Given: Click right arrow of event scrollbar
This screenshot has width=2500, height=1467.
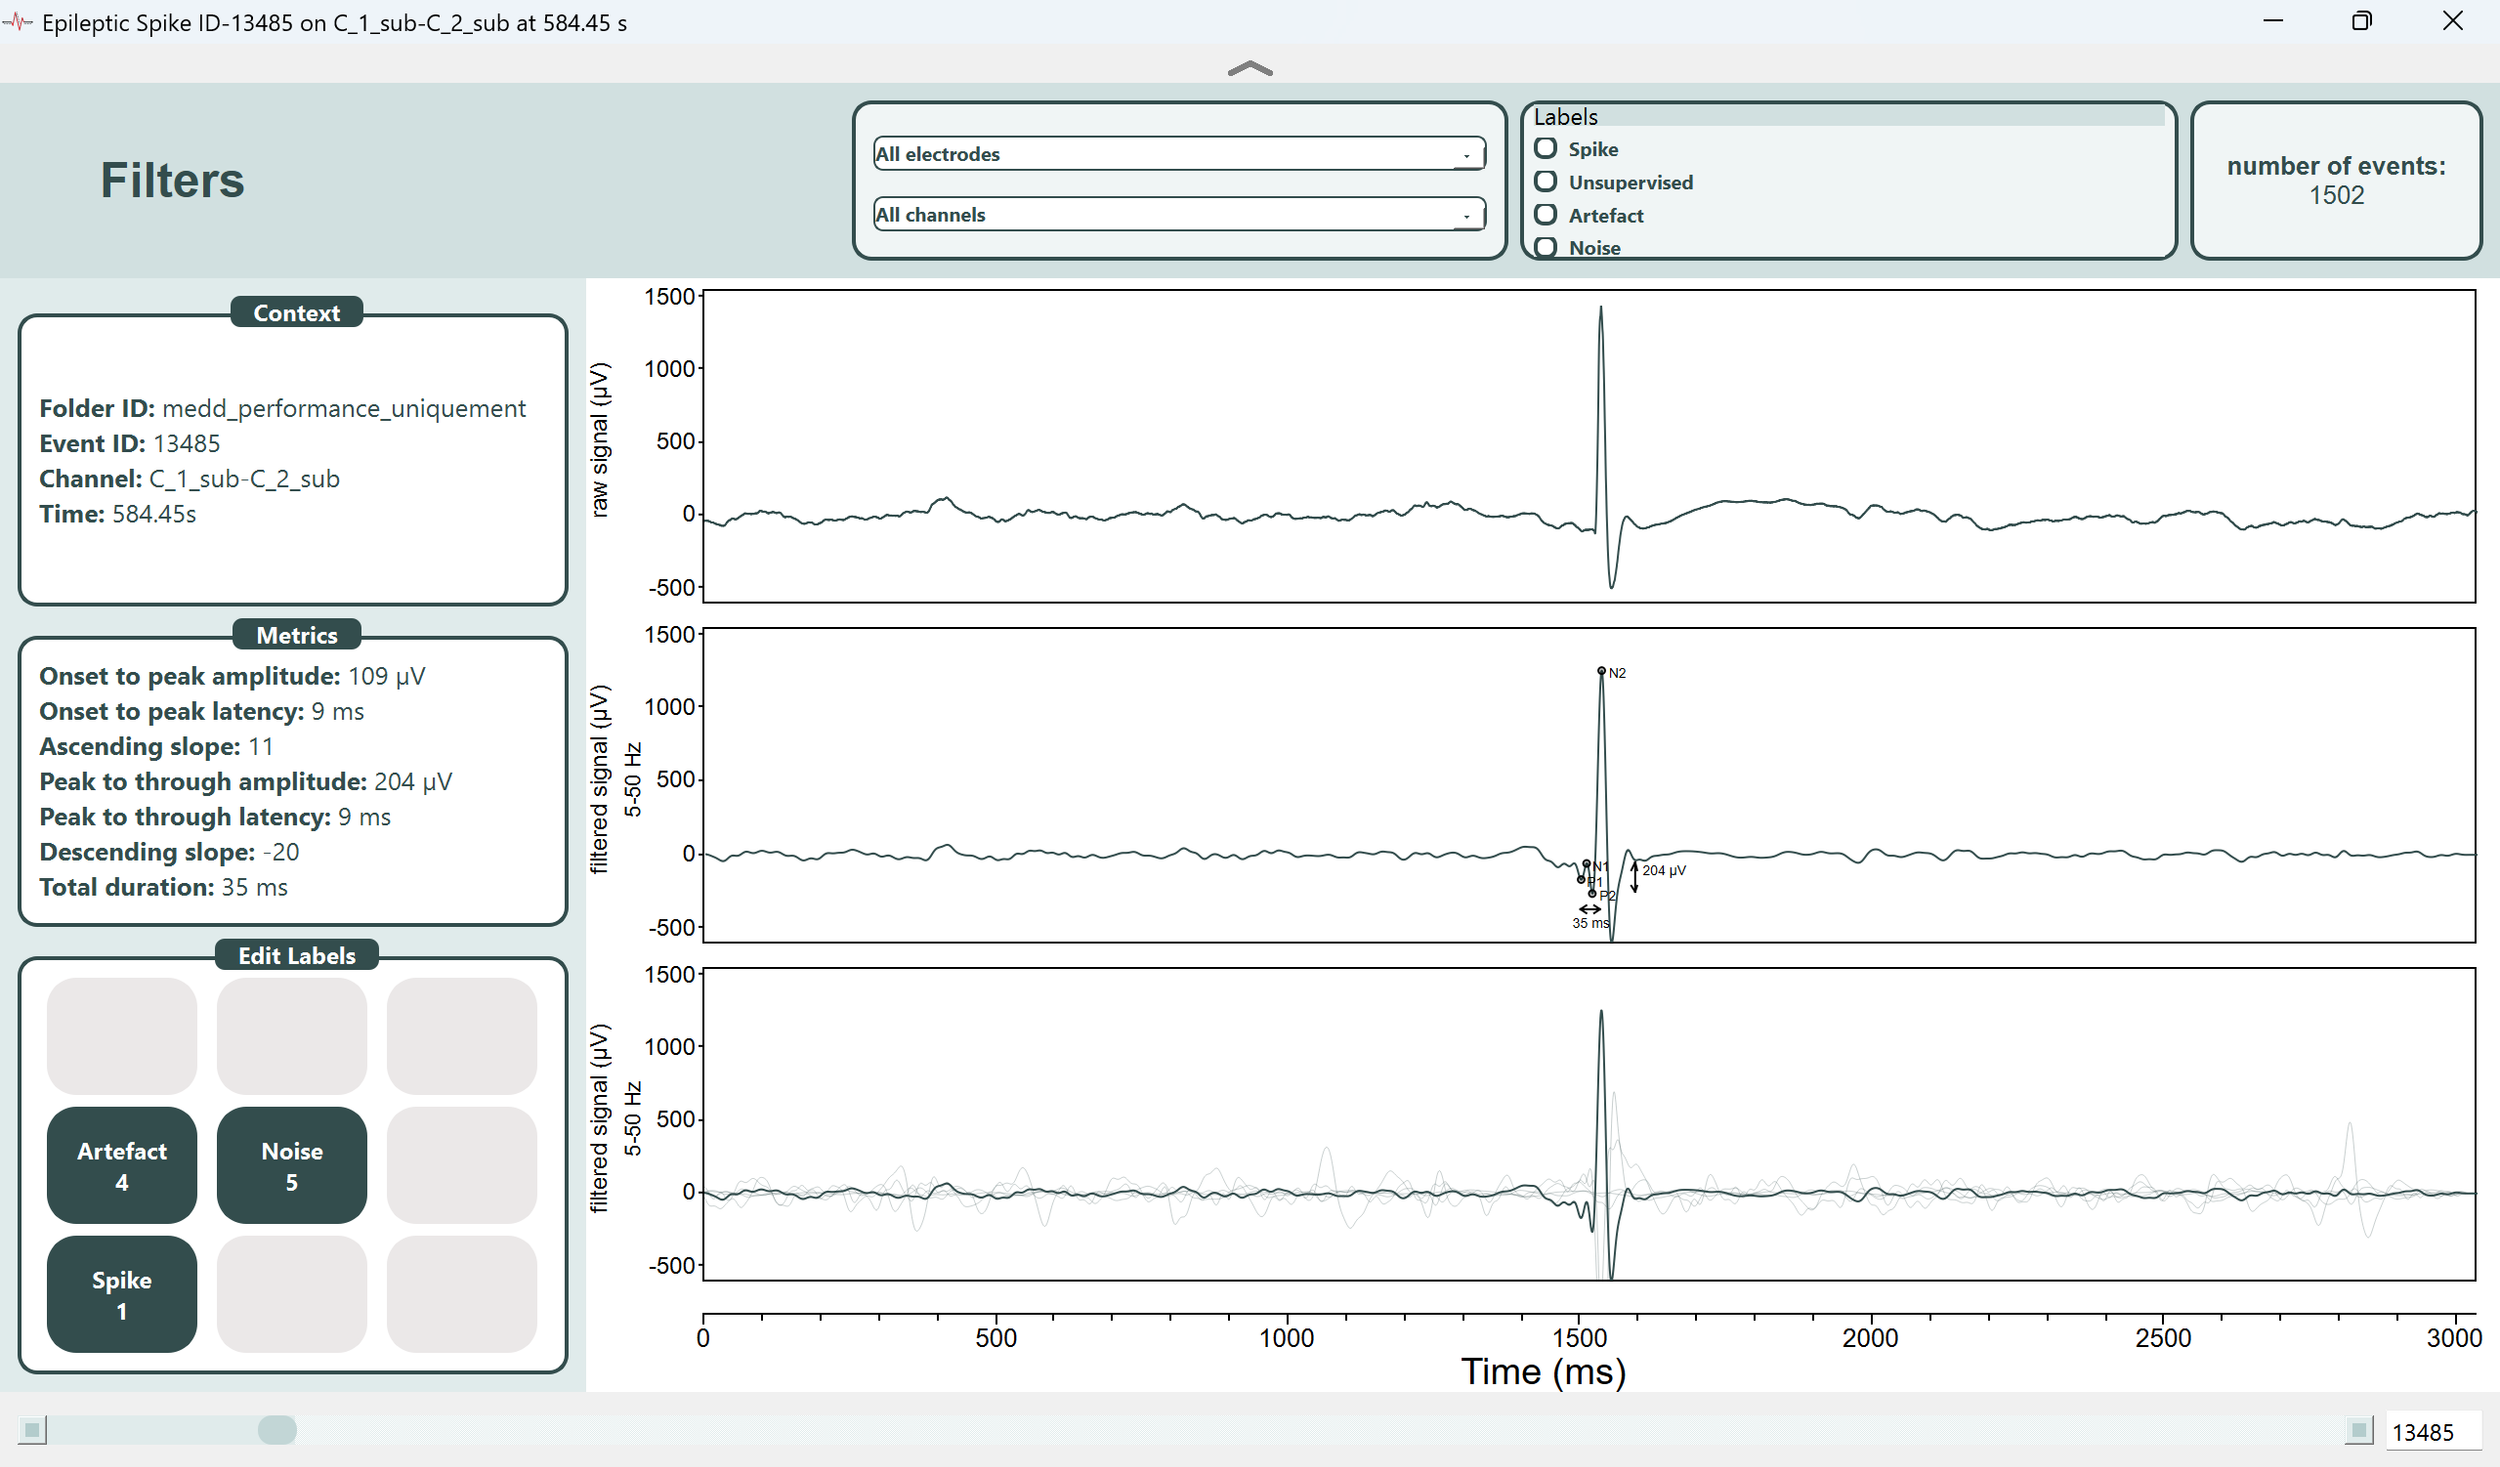Looking at the screenshot, I should pos(2358,1430).
